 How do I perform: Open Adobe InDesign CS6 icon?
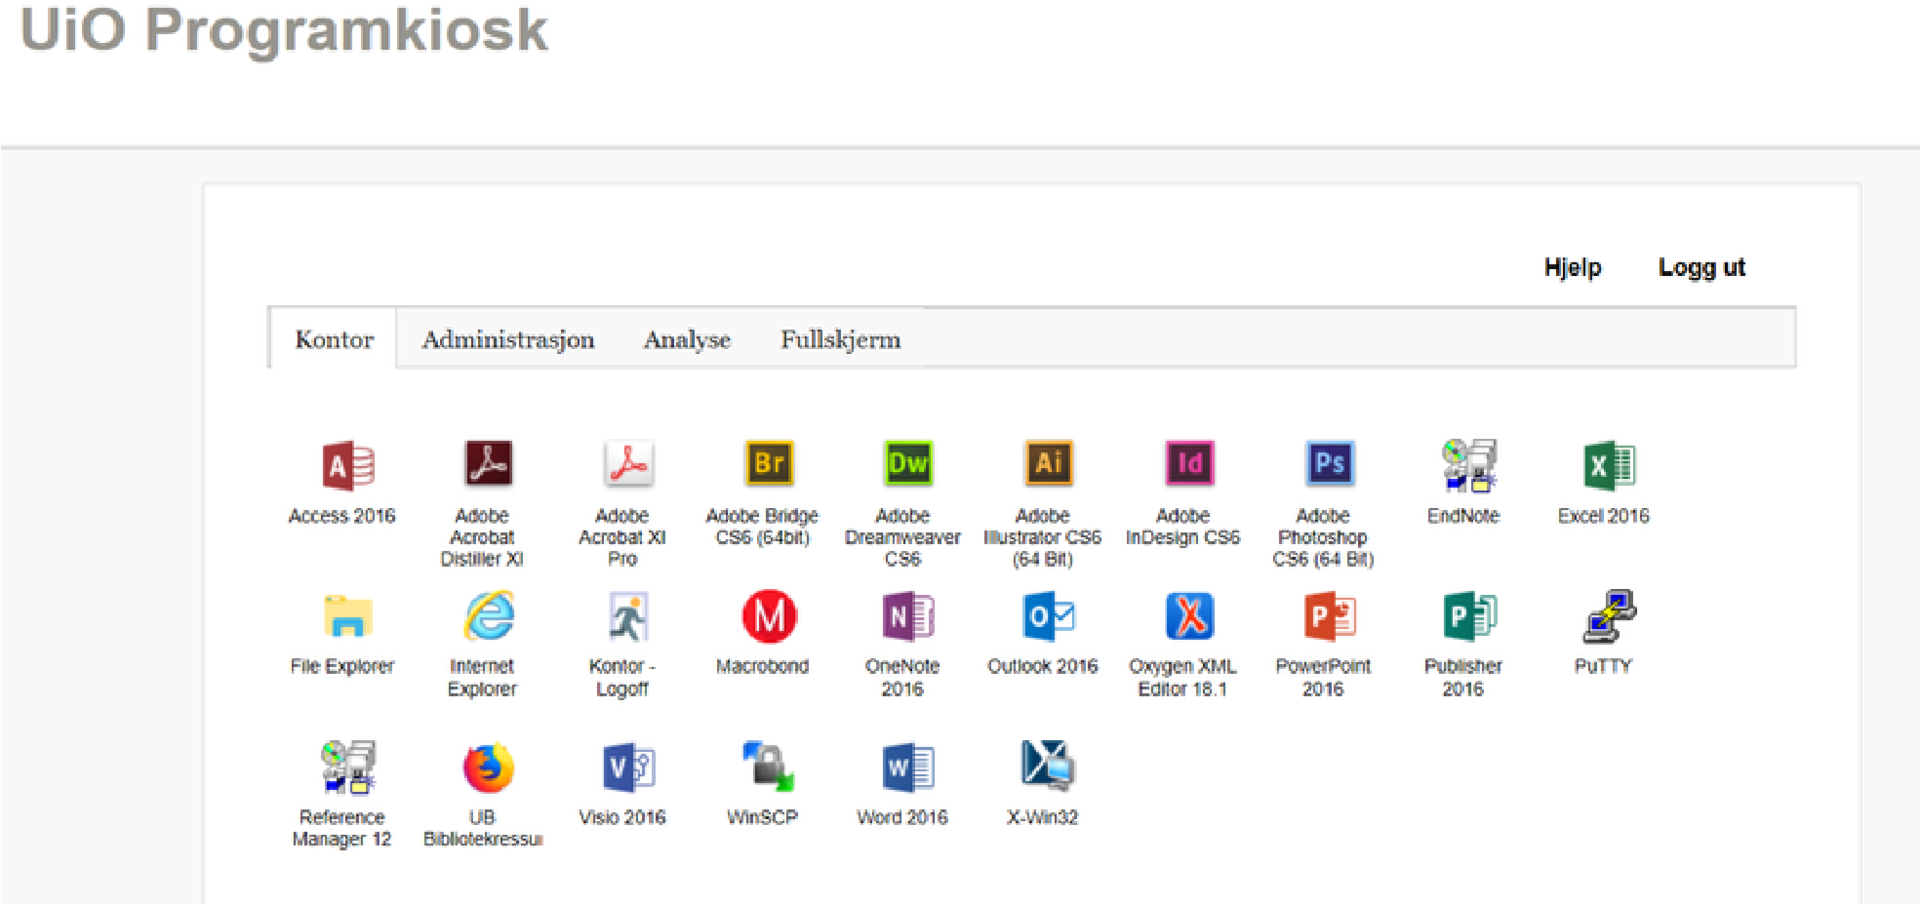1189,463
